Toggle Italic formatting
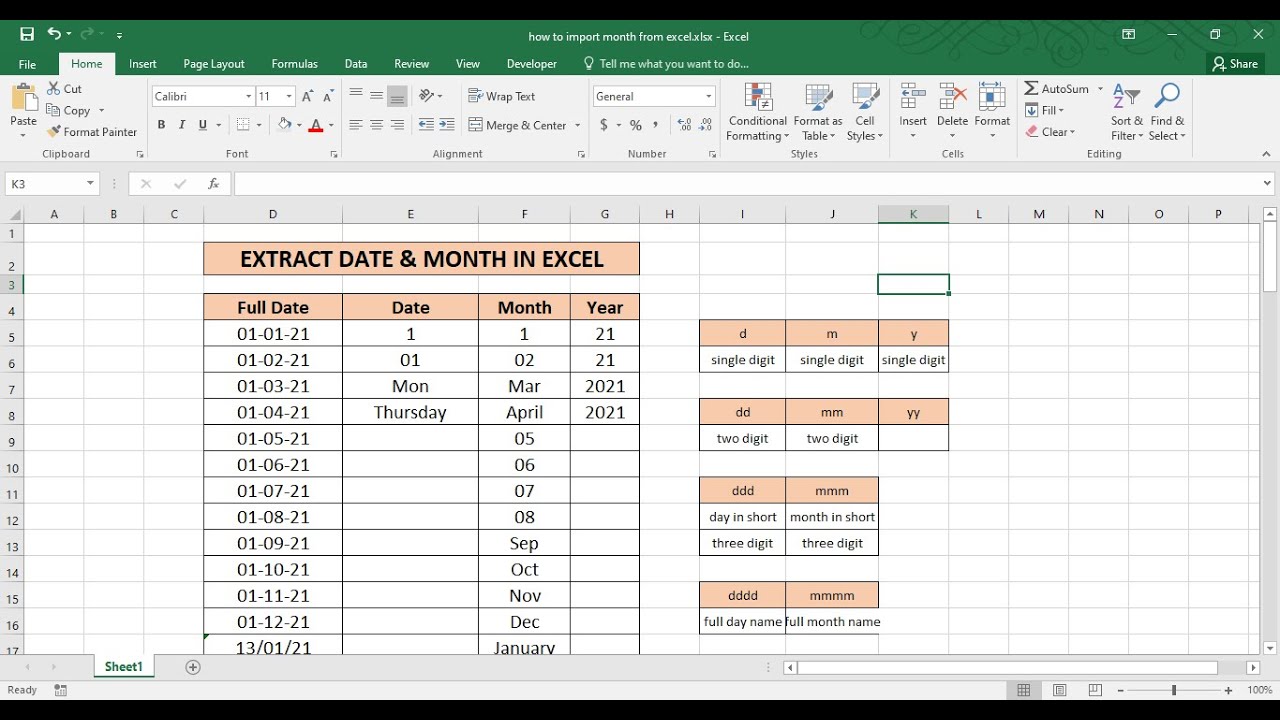Viewport: 1280px width, 720px height. point(182,125)
